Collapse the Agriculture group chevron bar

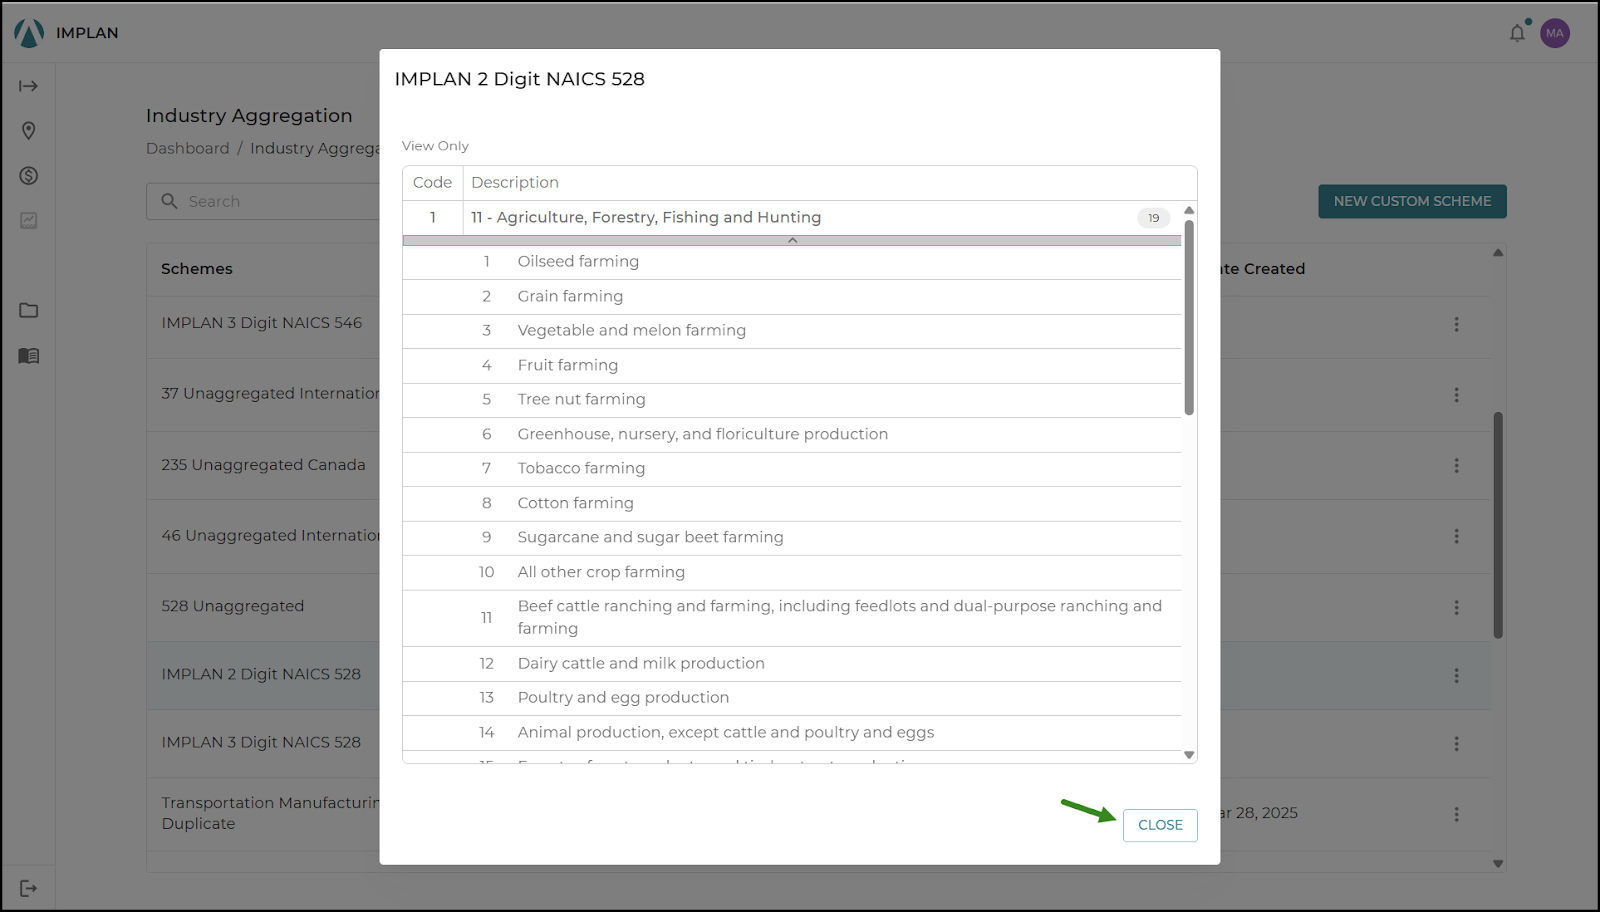point(792,241)
